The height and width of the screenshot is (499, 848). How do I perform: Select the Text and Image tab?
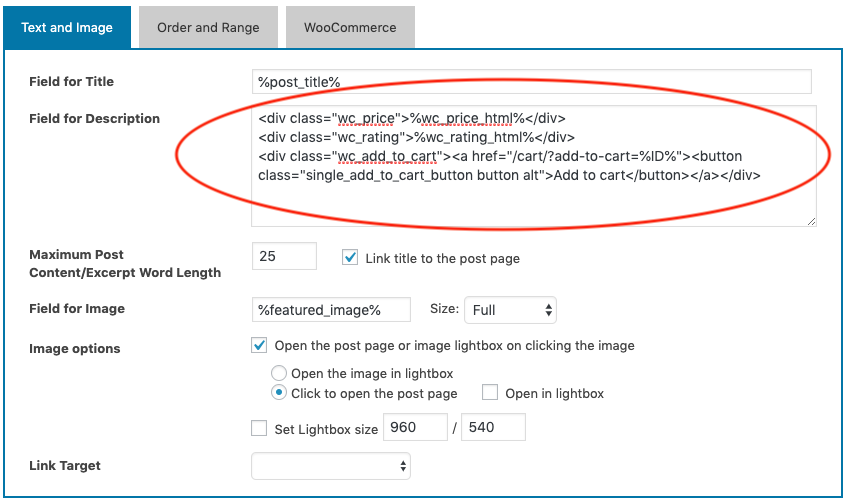[x=67, y=27]
